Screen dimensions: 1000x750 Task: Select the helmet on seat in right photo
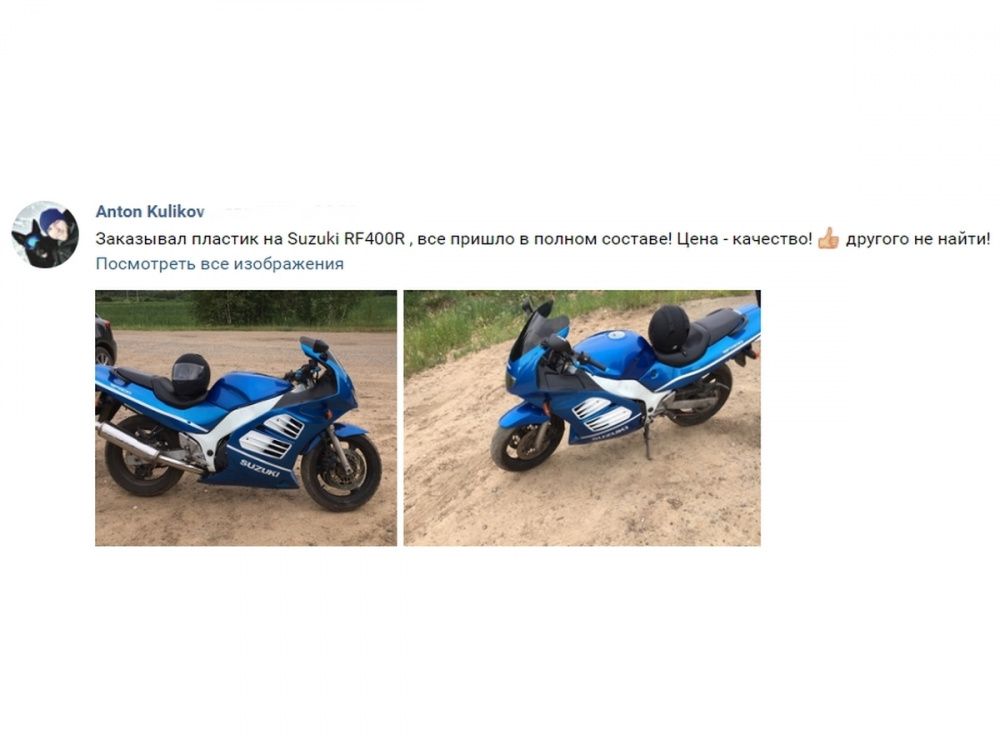(668, 329)
